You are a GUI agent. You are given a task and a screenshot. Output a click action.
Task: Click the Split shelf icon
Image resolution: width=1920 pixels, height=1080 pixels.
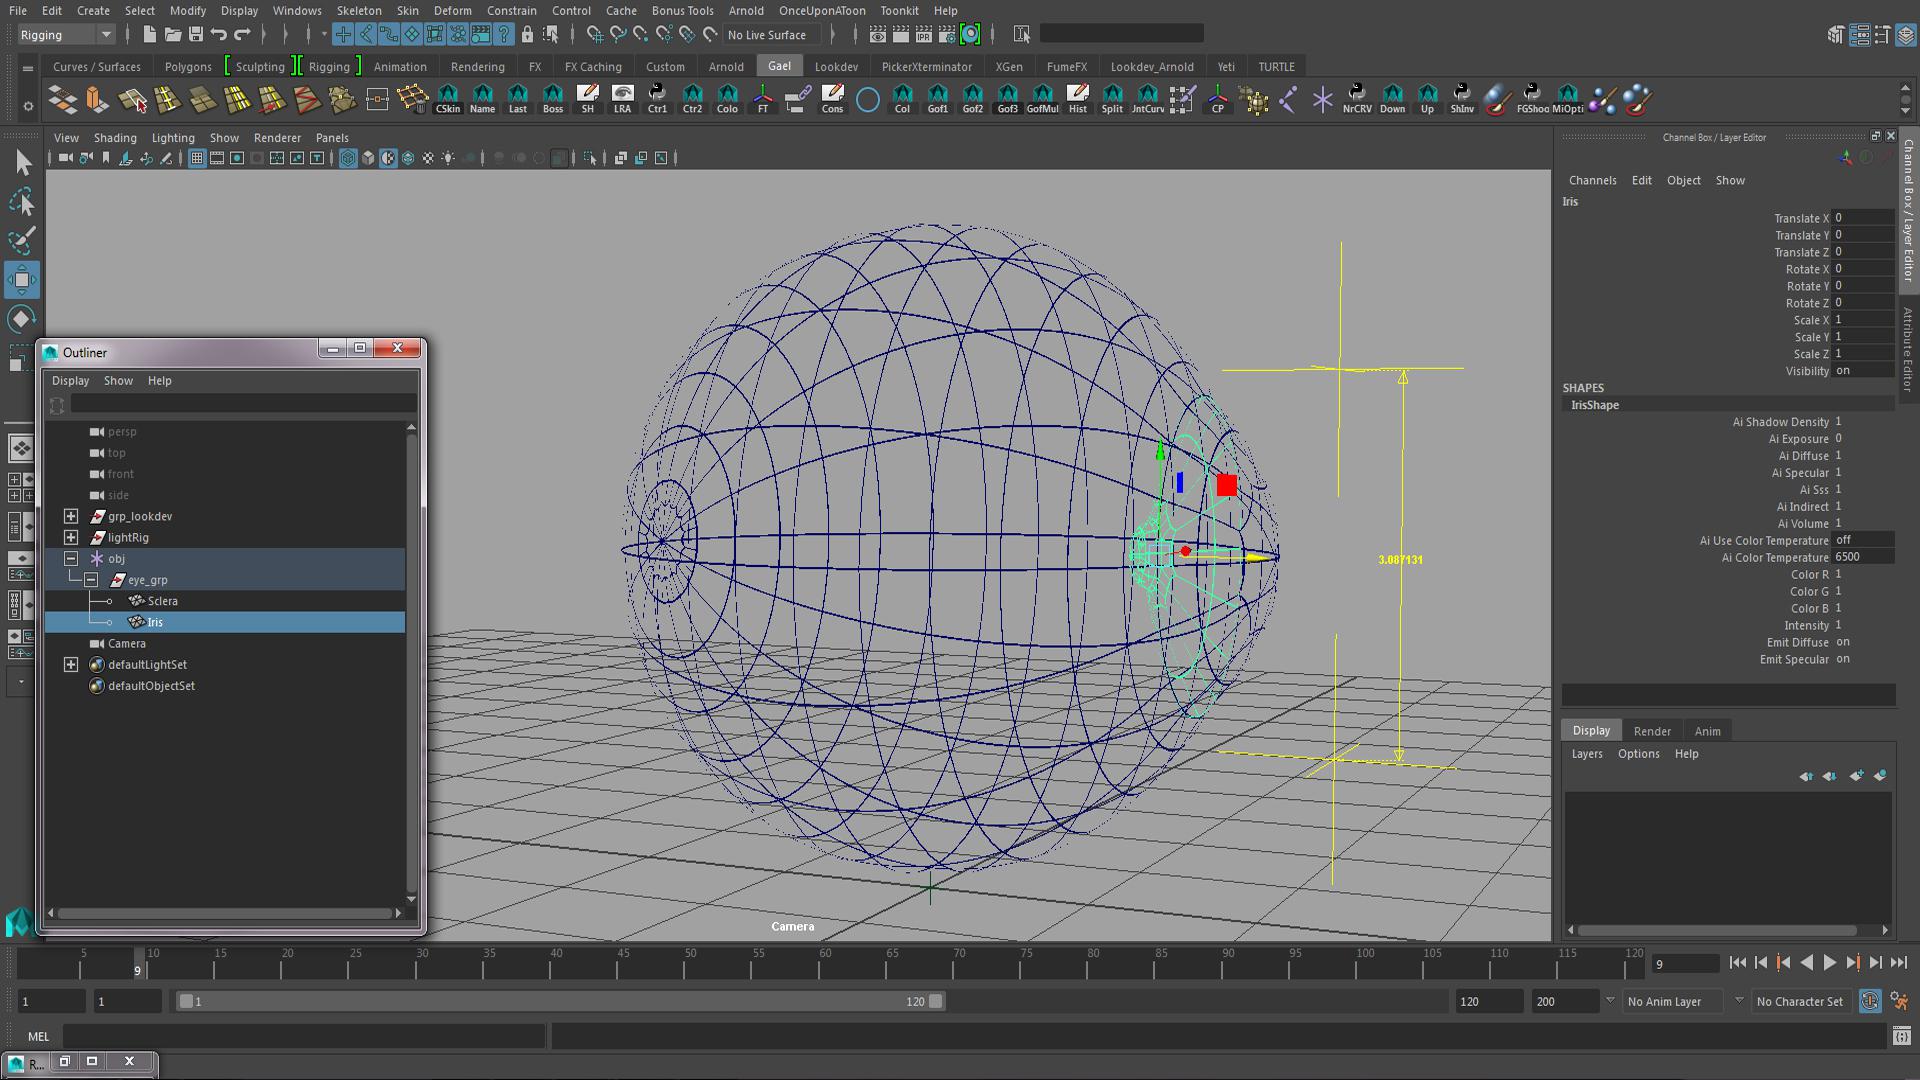[1112, 98]
